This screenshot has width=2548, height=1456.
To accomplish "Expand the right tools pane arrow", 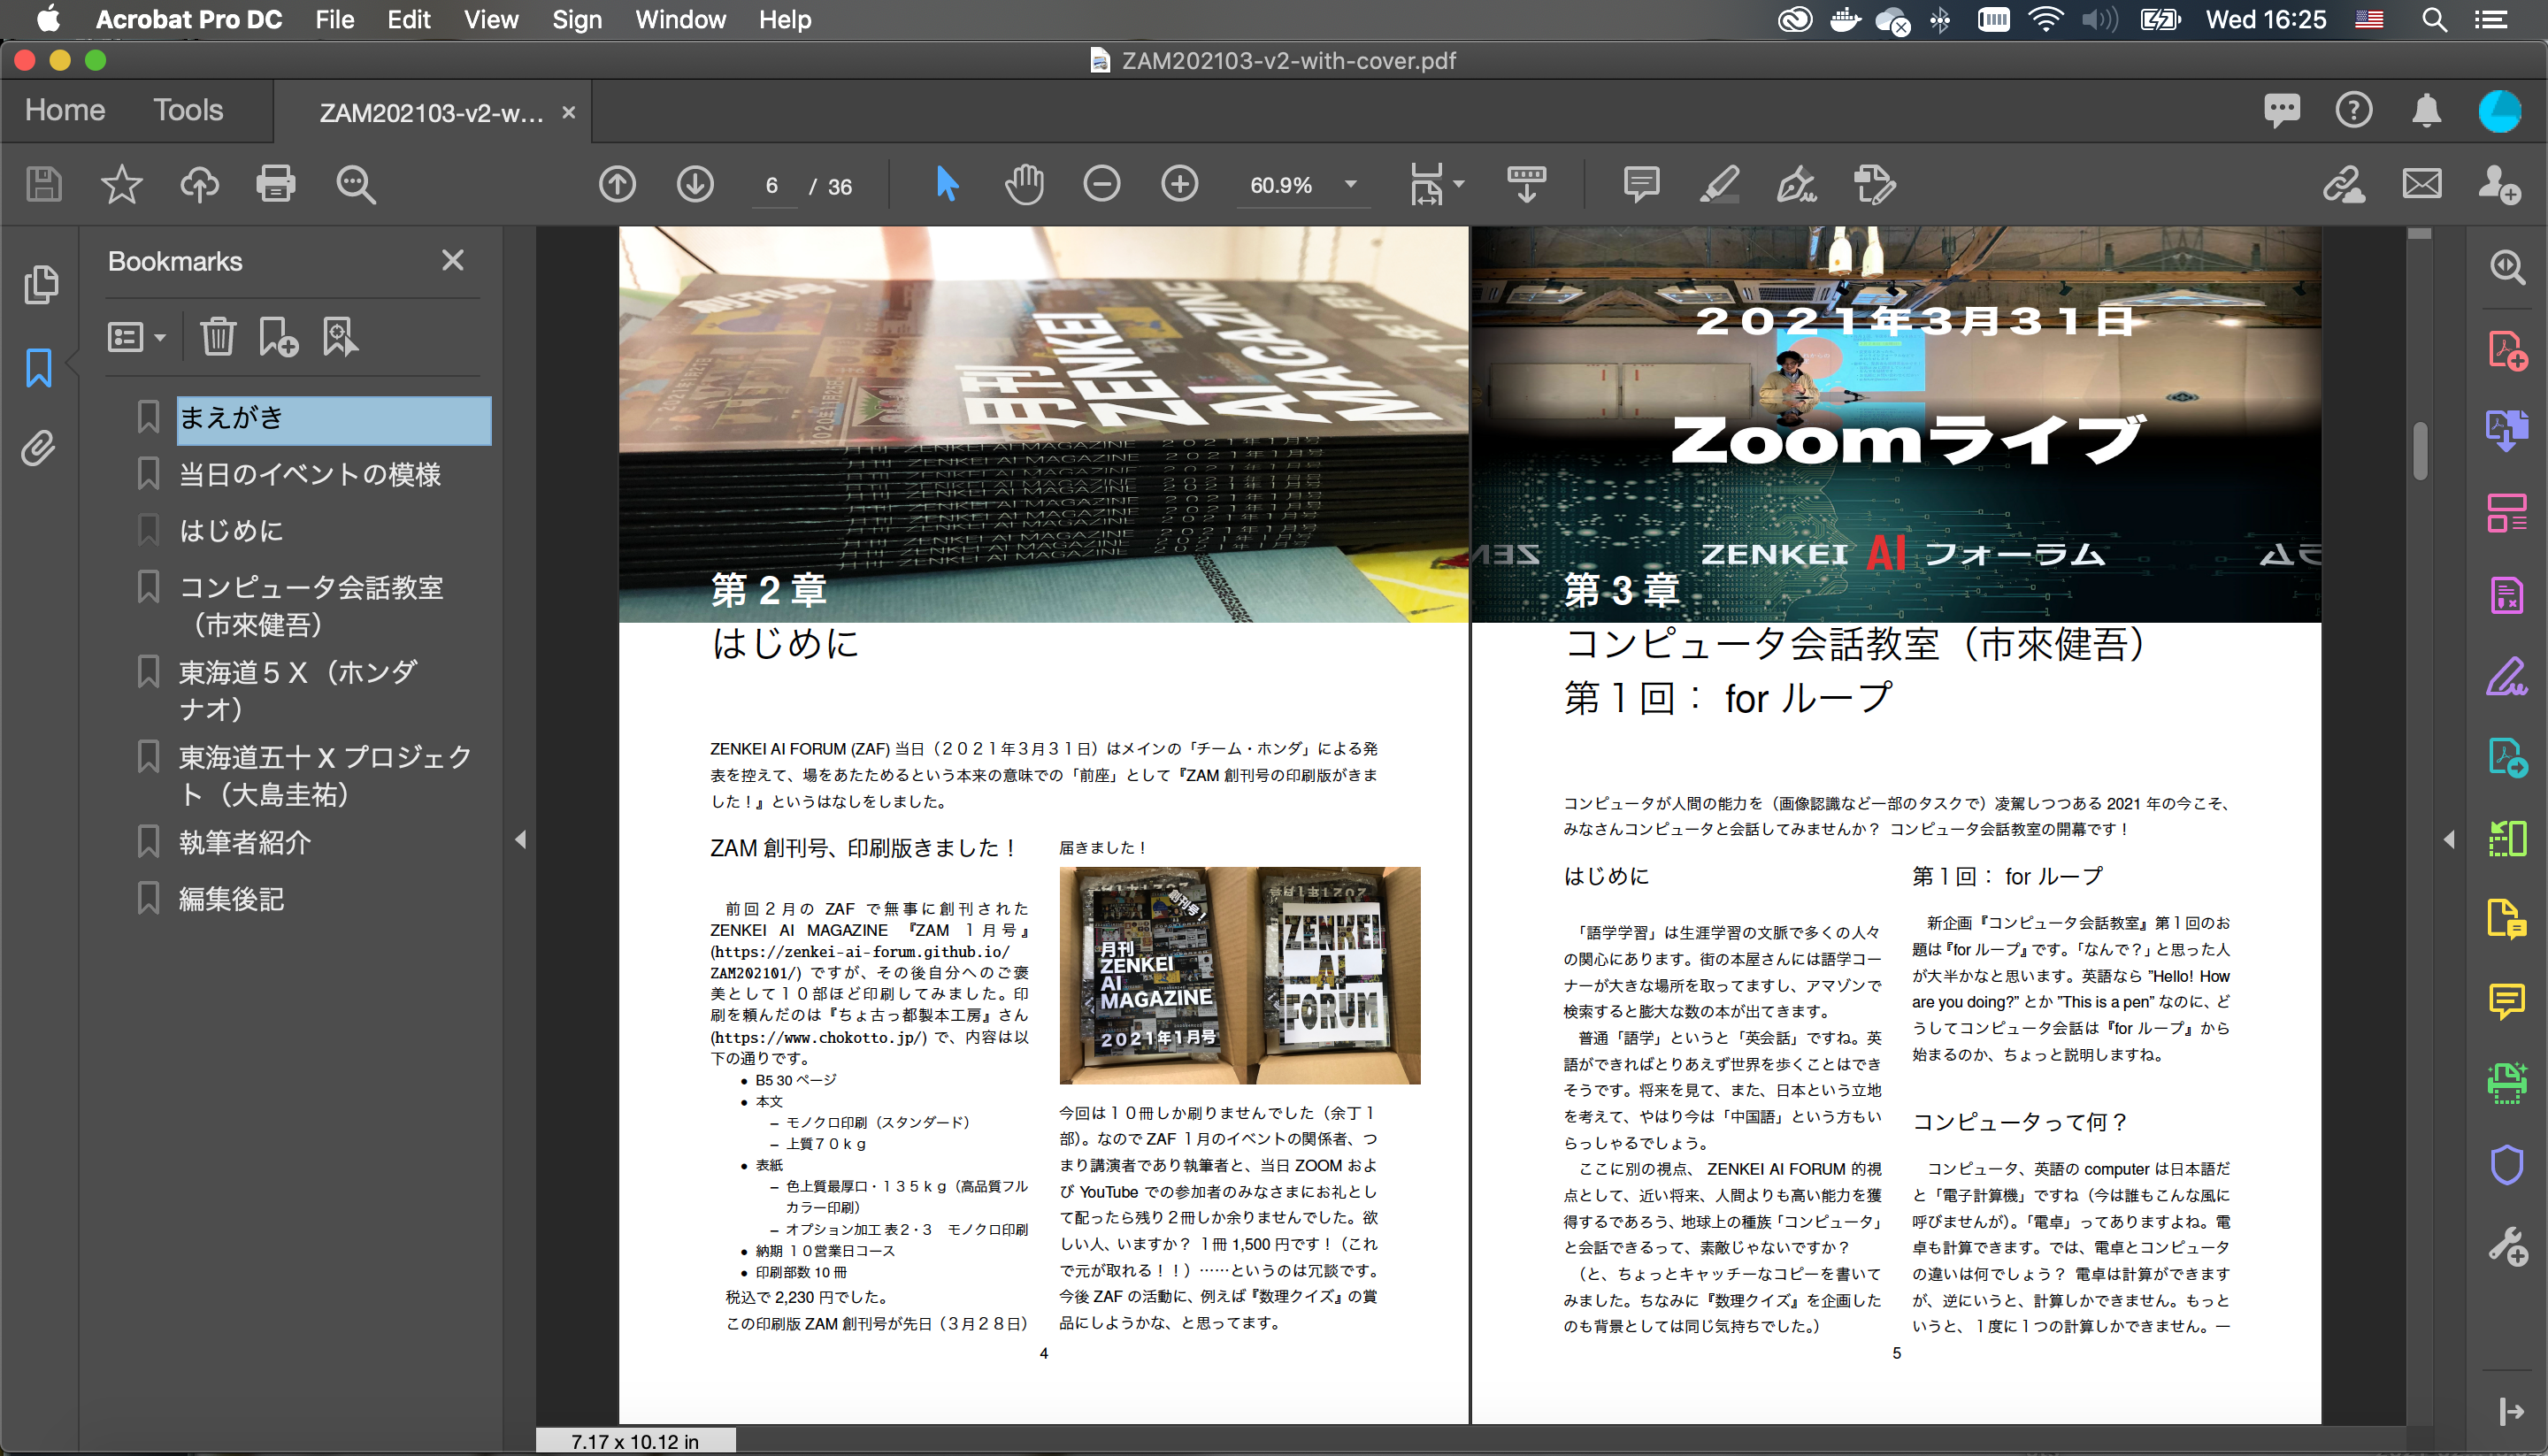I will coord(2449,839).
